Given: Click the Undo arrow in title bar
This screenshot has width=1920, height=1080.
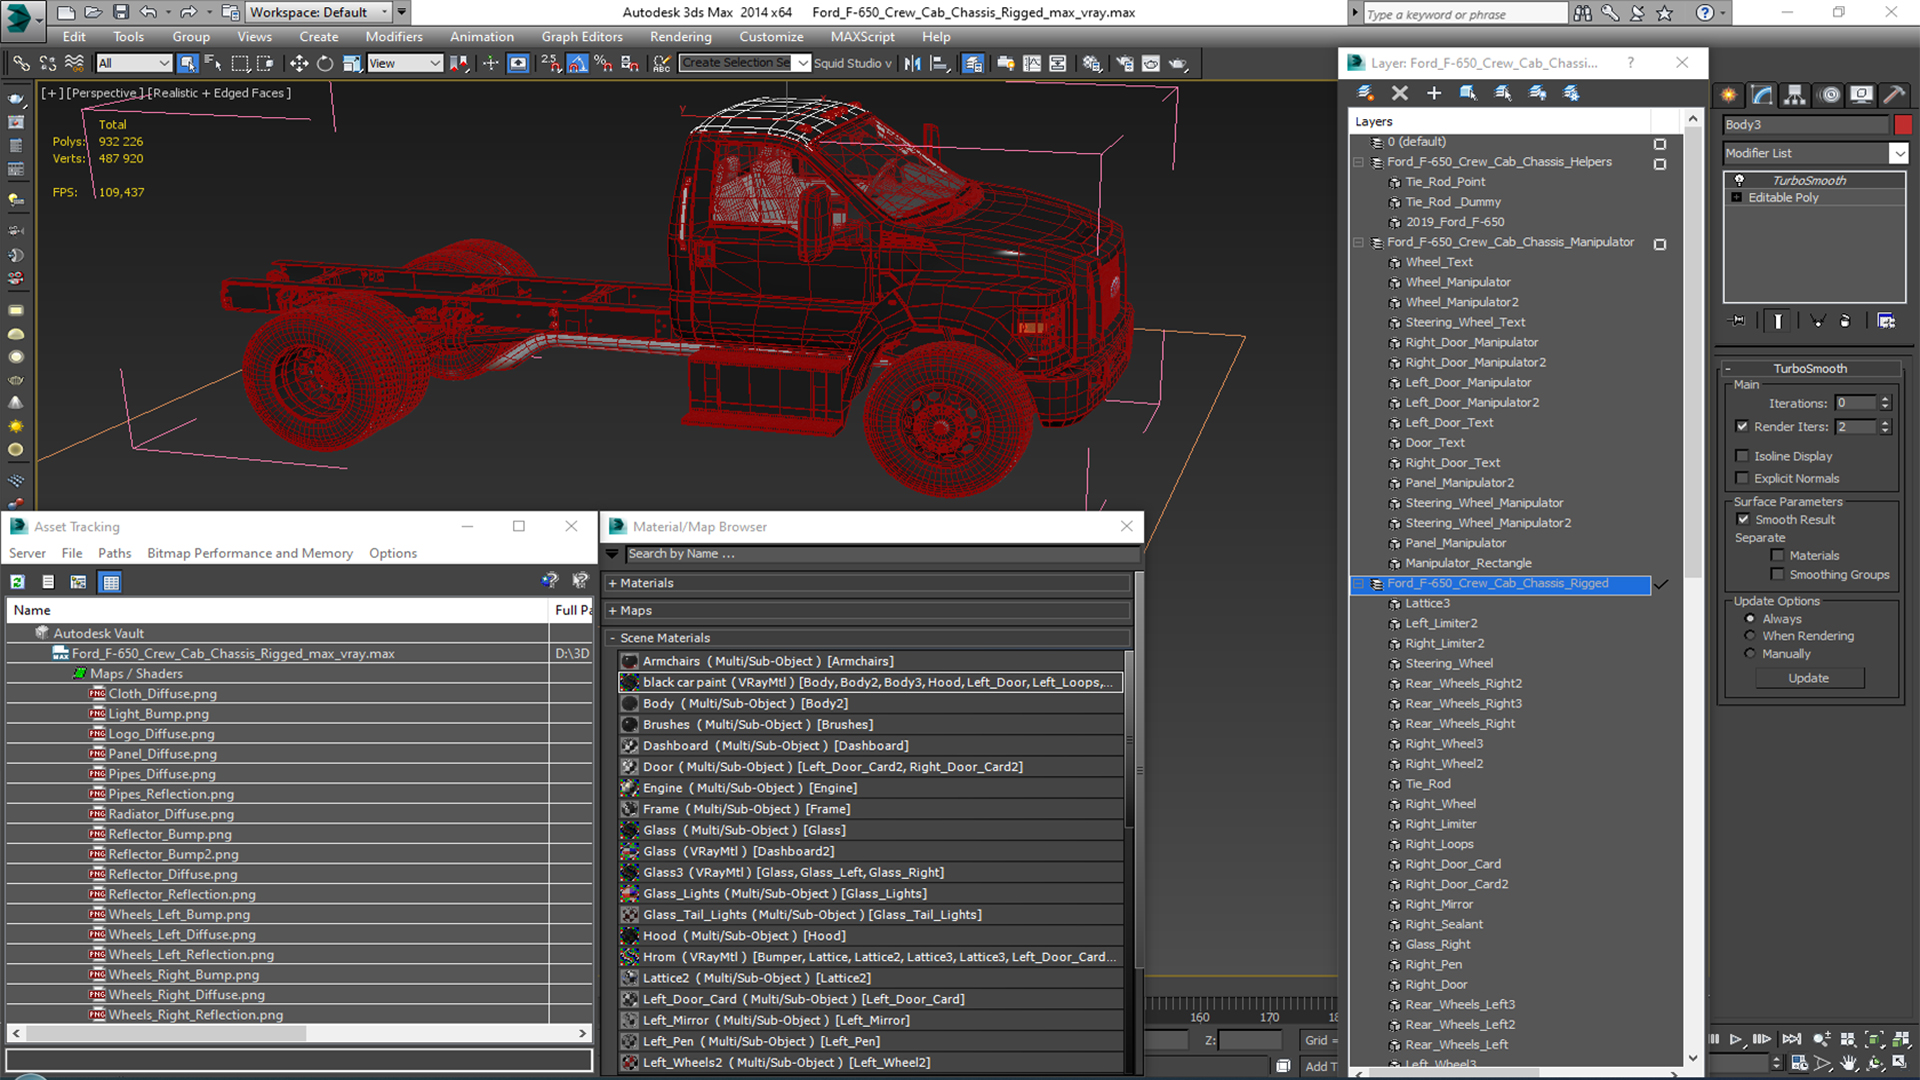Looking at the screenshot, I should [148, 12].
